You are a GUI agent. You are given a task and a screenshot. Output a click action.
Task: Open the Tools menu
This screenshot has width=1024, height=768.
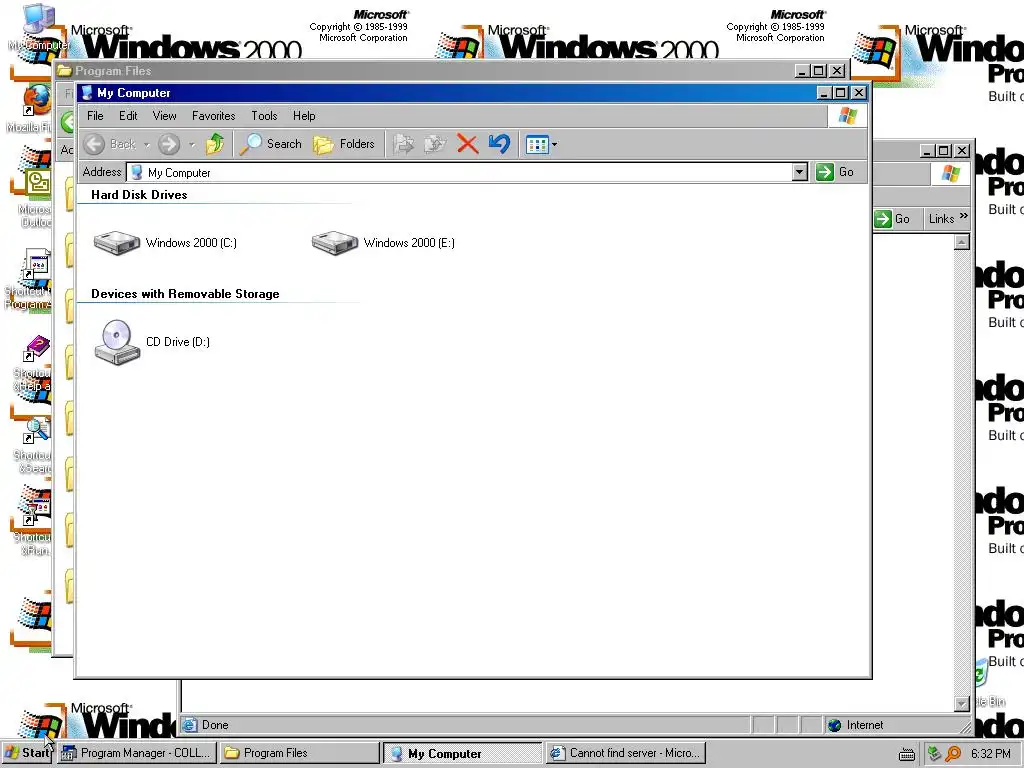point(264,116)
